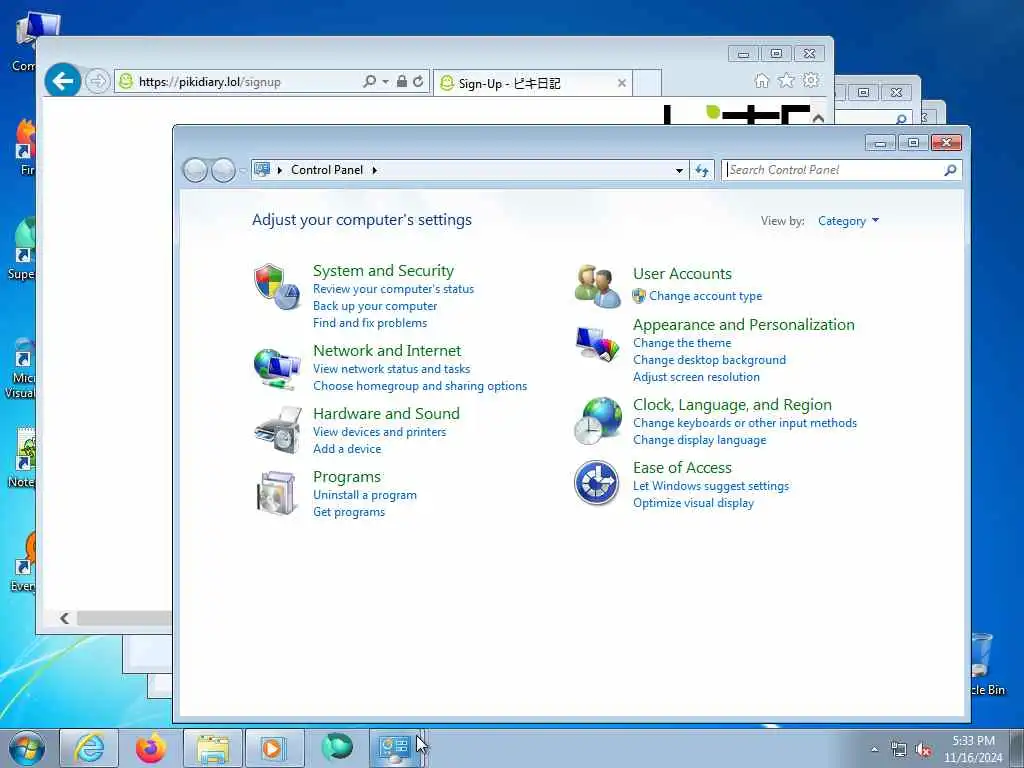Open Network and Internet globe icon
The image size is (1024, 768).
pos(277,368)
